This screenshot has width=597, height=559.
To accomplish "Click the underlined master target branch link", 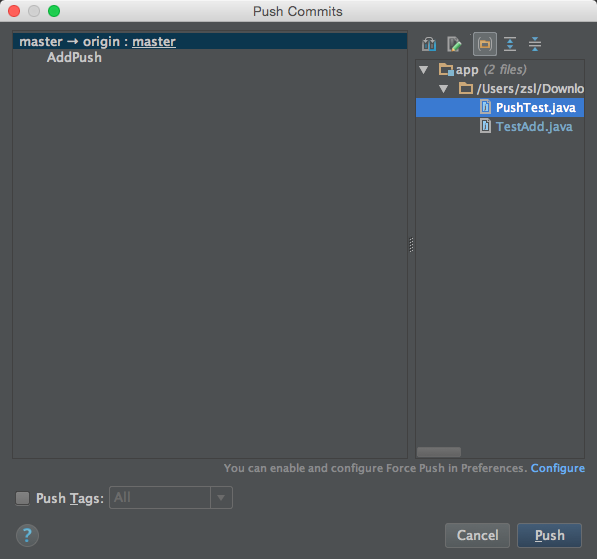I will click(154, 42).
